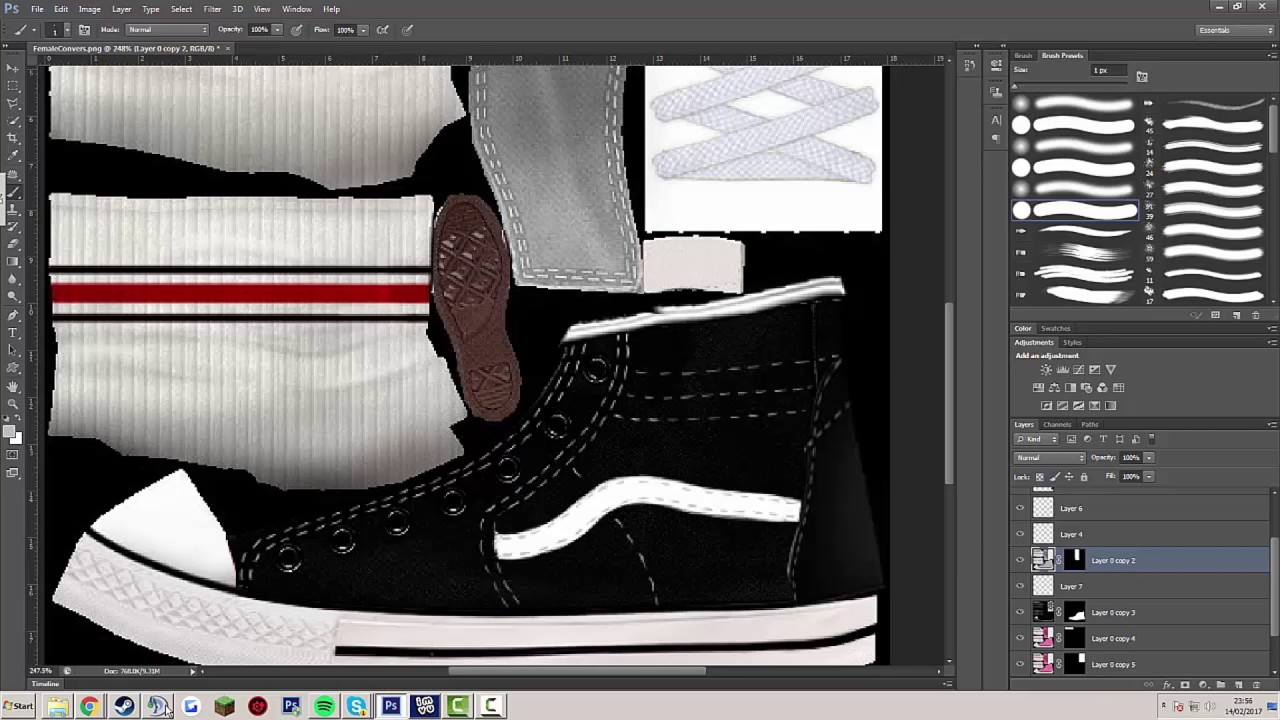Toggle visibility of Layer 0 copy 2
The image size is (1280, 720).
[x=1020, y=560]
